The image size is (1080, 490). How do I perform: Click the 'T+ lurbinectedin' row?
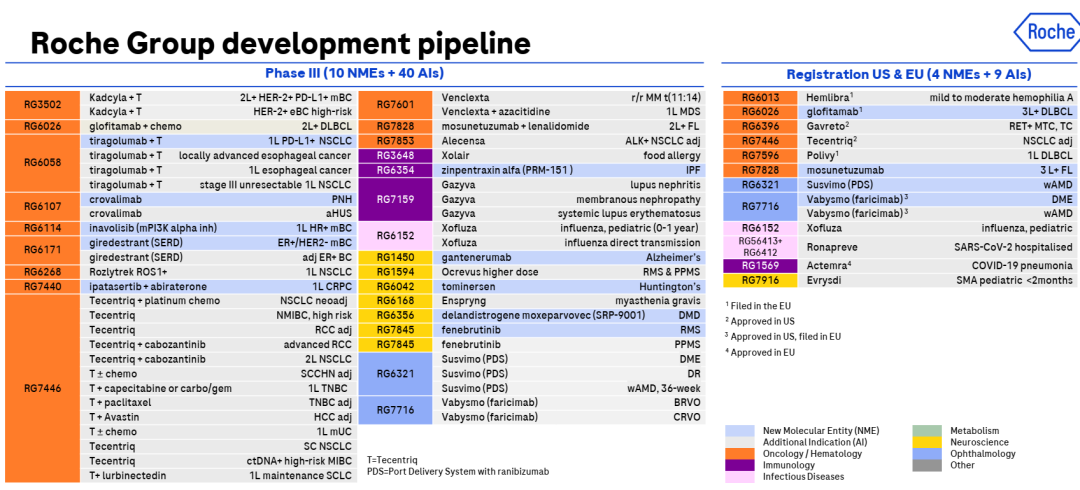coord(220,475)
